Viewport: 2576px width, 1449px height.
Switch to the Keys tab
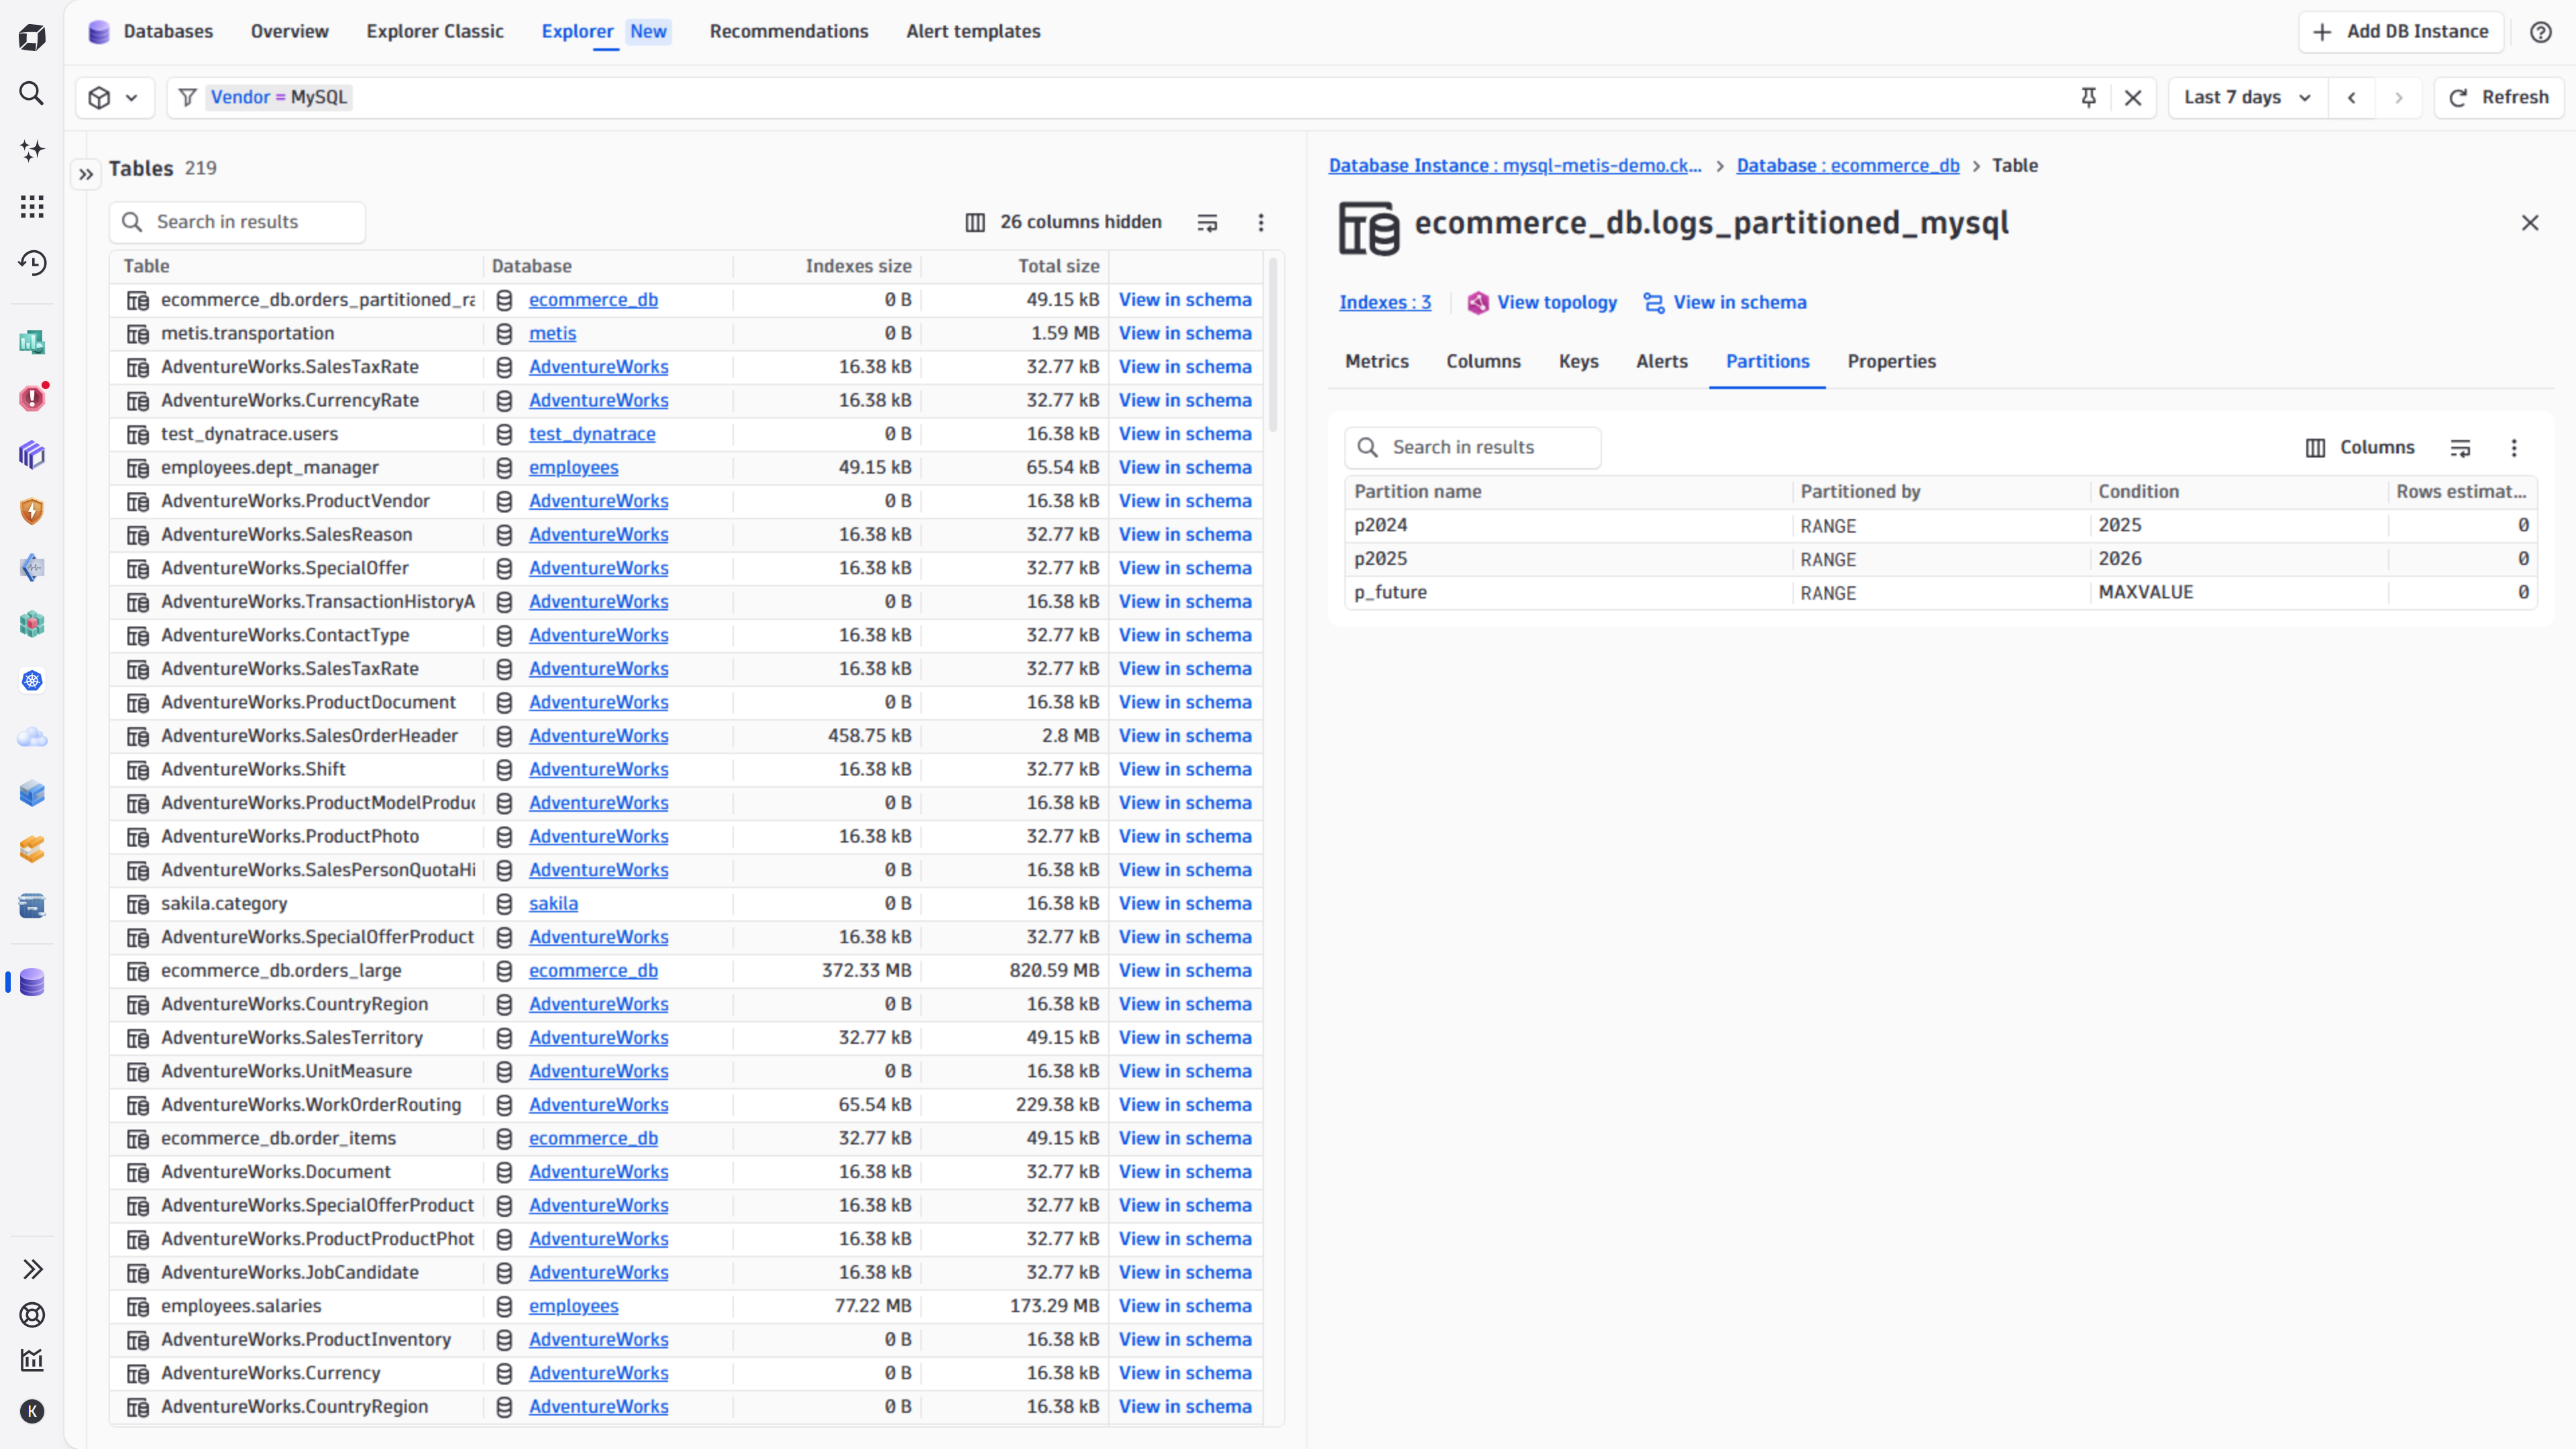tap(1578, 361)
